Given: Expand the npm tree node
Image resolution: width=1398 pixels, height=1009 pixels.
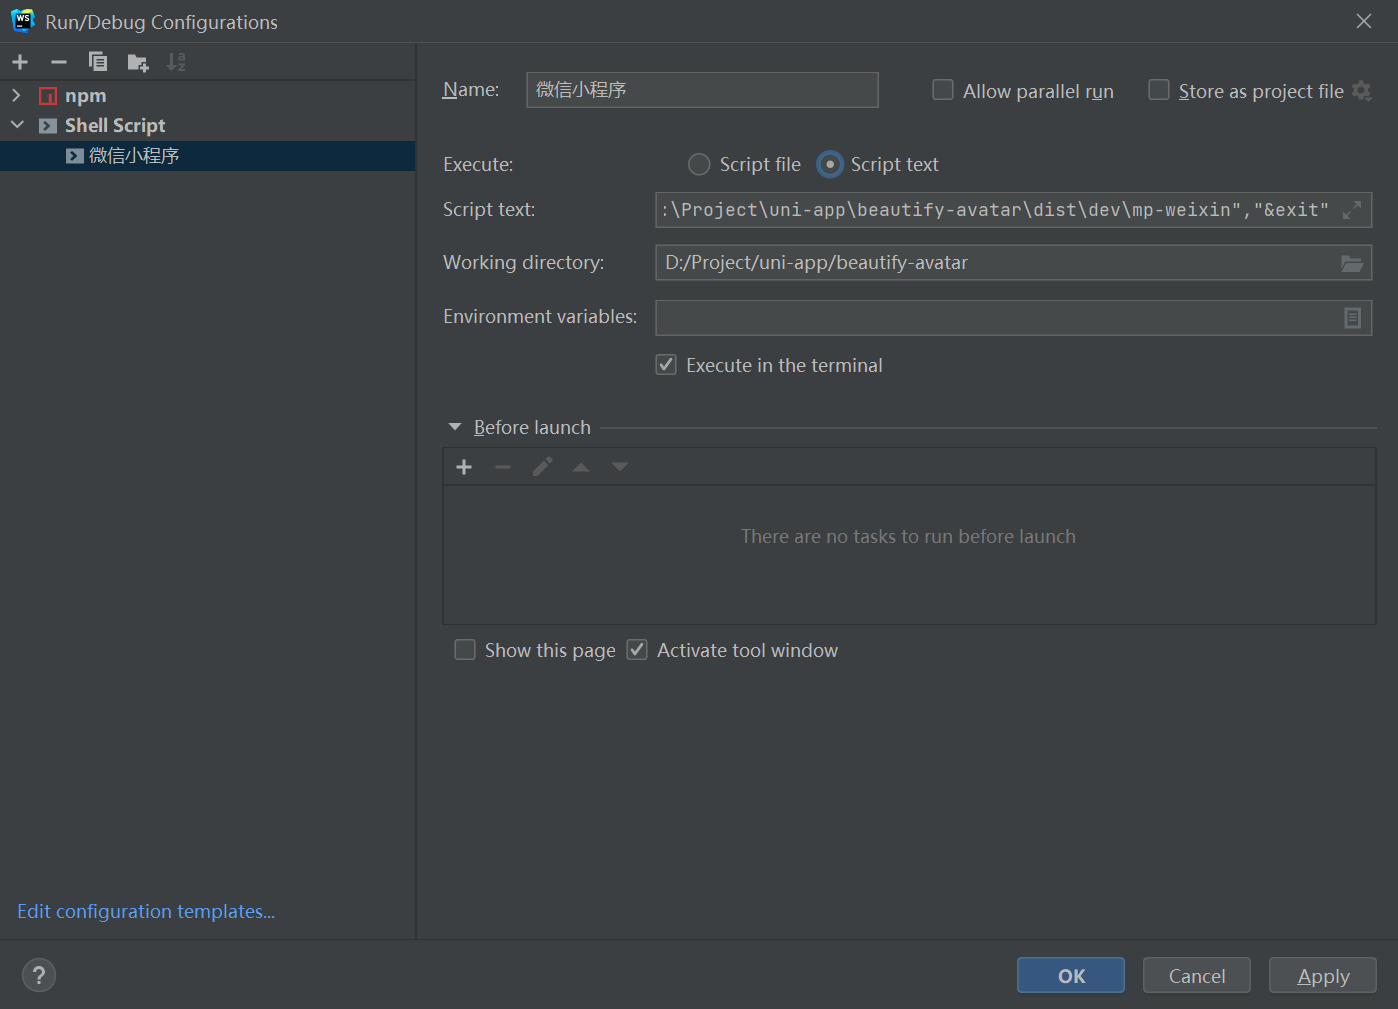Looking at the screenshot, I should 16,95.
